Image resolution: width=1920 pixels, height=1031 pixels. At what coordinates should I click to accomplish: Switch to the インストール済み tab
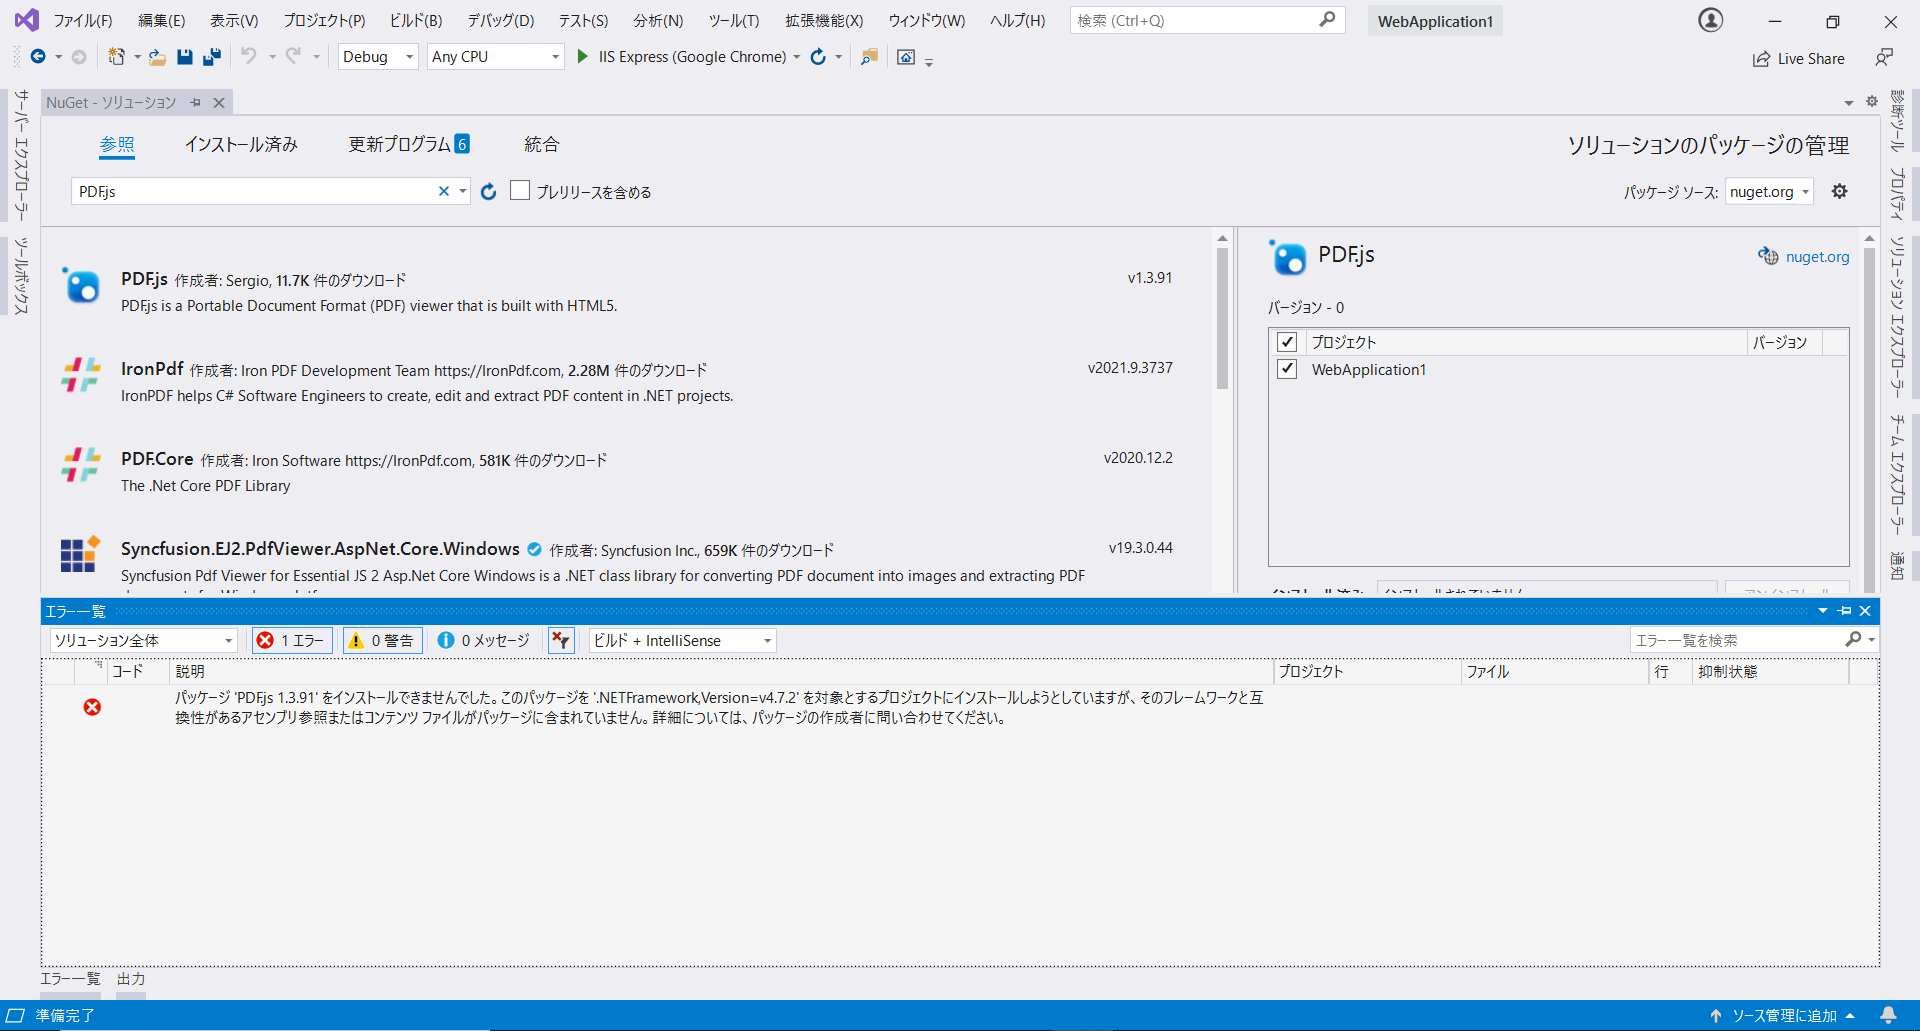coord(242,144)
